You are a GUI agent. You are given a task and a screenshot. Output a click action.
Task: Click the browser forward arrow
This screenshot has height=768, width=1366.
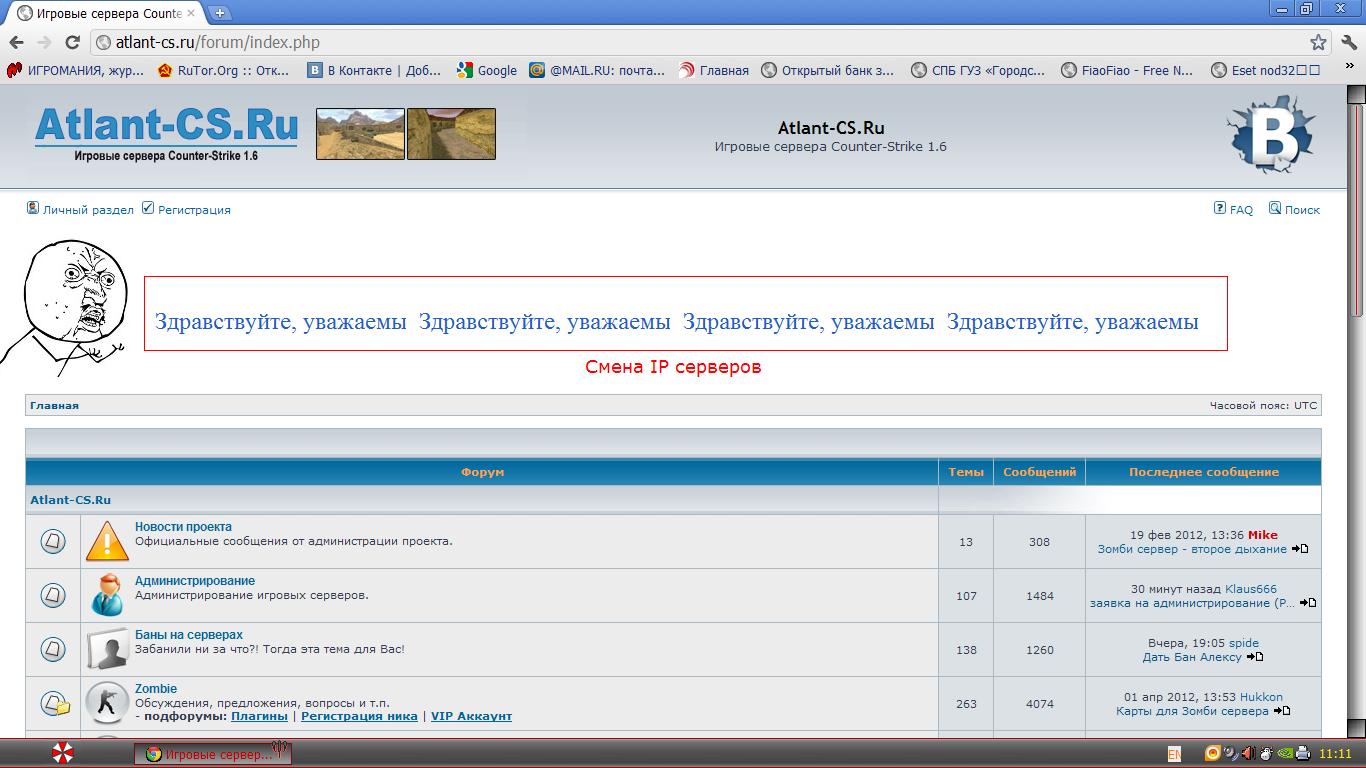(44, 42)
